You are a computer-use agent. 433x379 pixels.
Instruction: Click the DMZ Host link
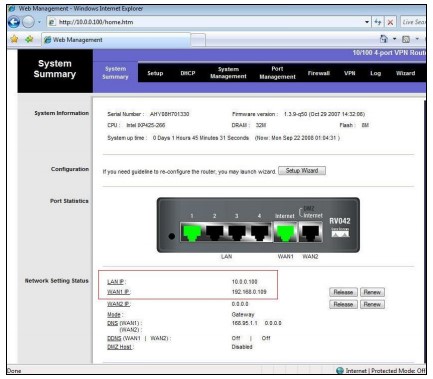[119, 347]
